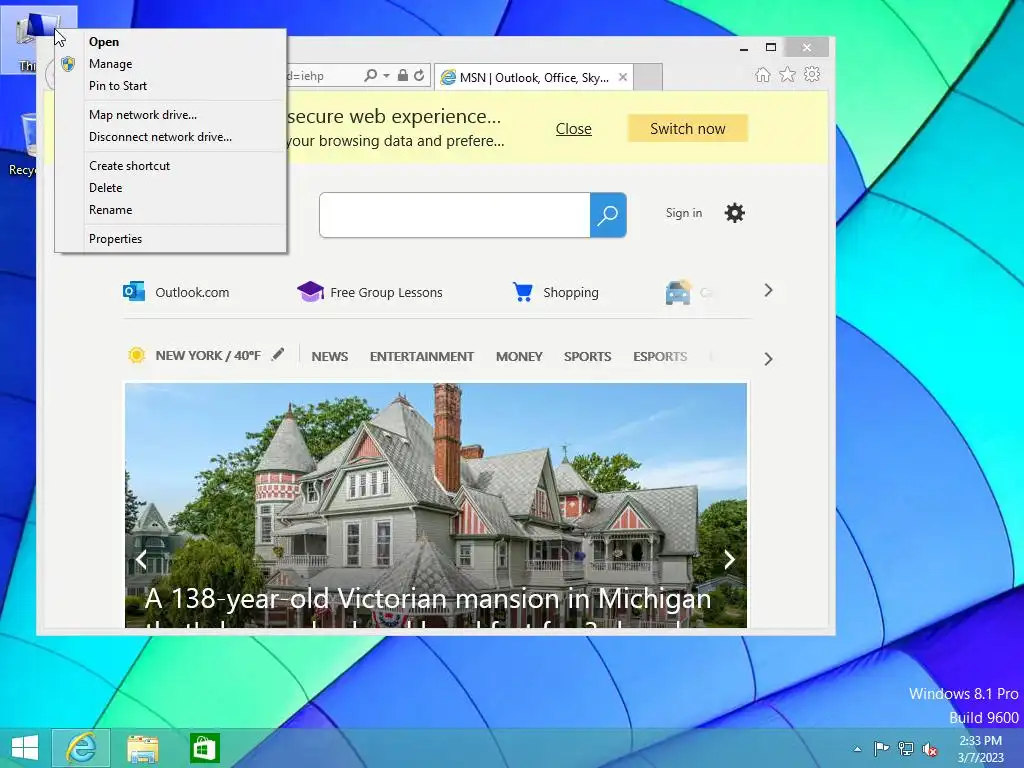The width and height of the screenshot is (1024, 768).
Task: Choose Rename from the context menu
Action: pyautogui.click(x=170, y=210)
